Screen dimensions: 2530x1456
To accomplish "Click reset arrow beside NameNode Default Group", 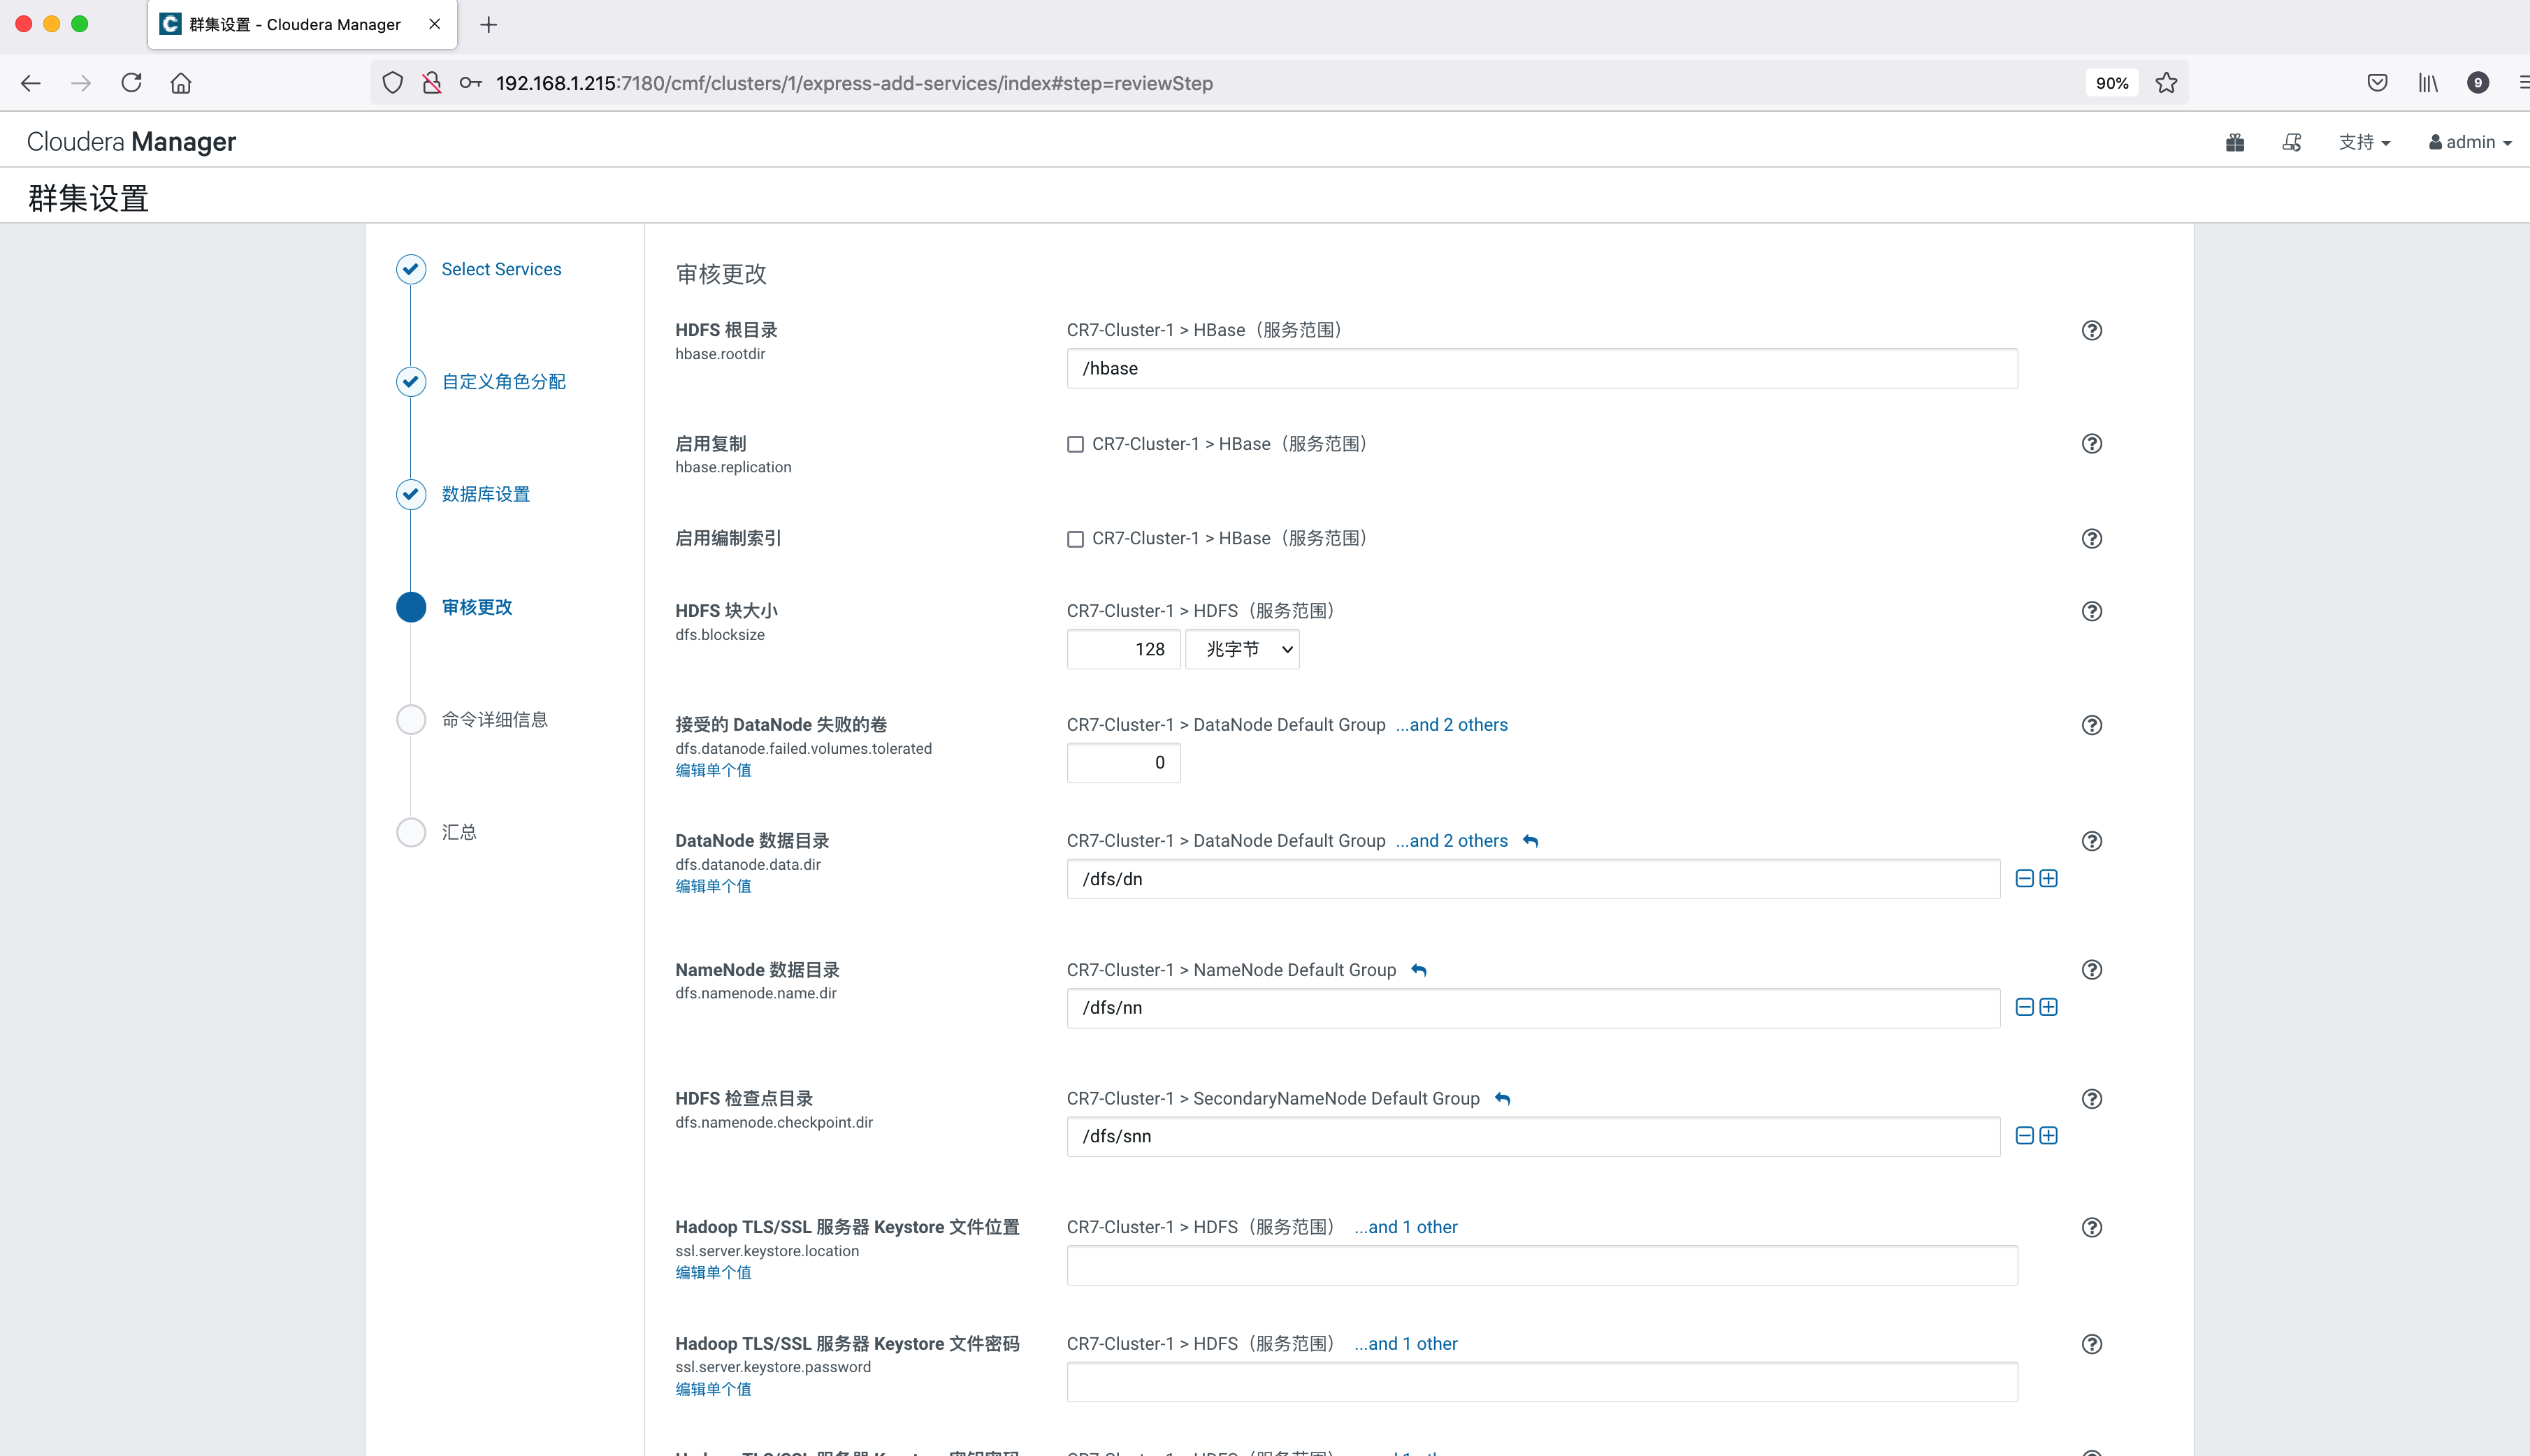I will [1418, 970].
